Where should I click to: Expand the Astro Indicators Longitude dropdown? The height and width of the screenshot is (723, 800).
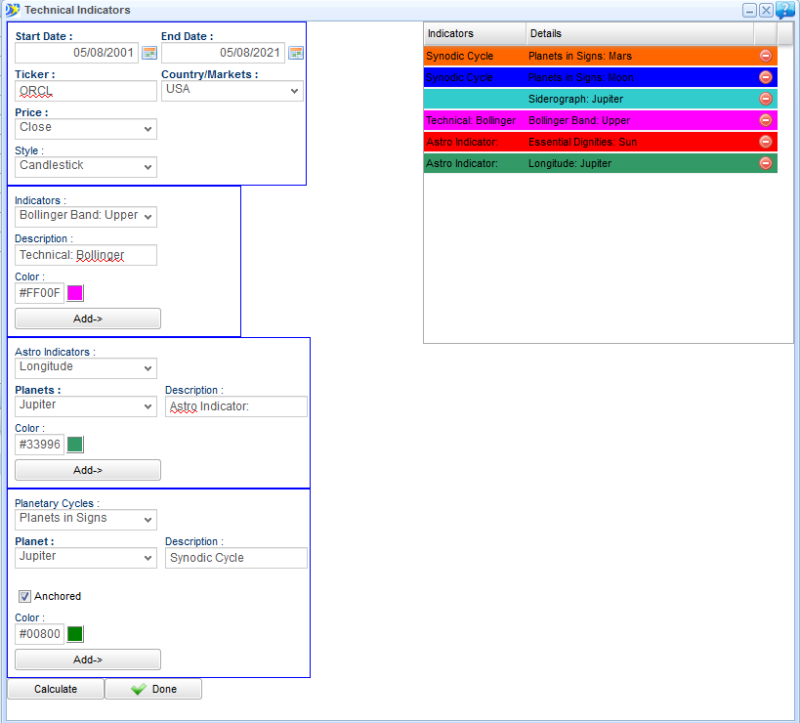coord(86,368)
